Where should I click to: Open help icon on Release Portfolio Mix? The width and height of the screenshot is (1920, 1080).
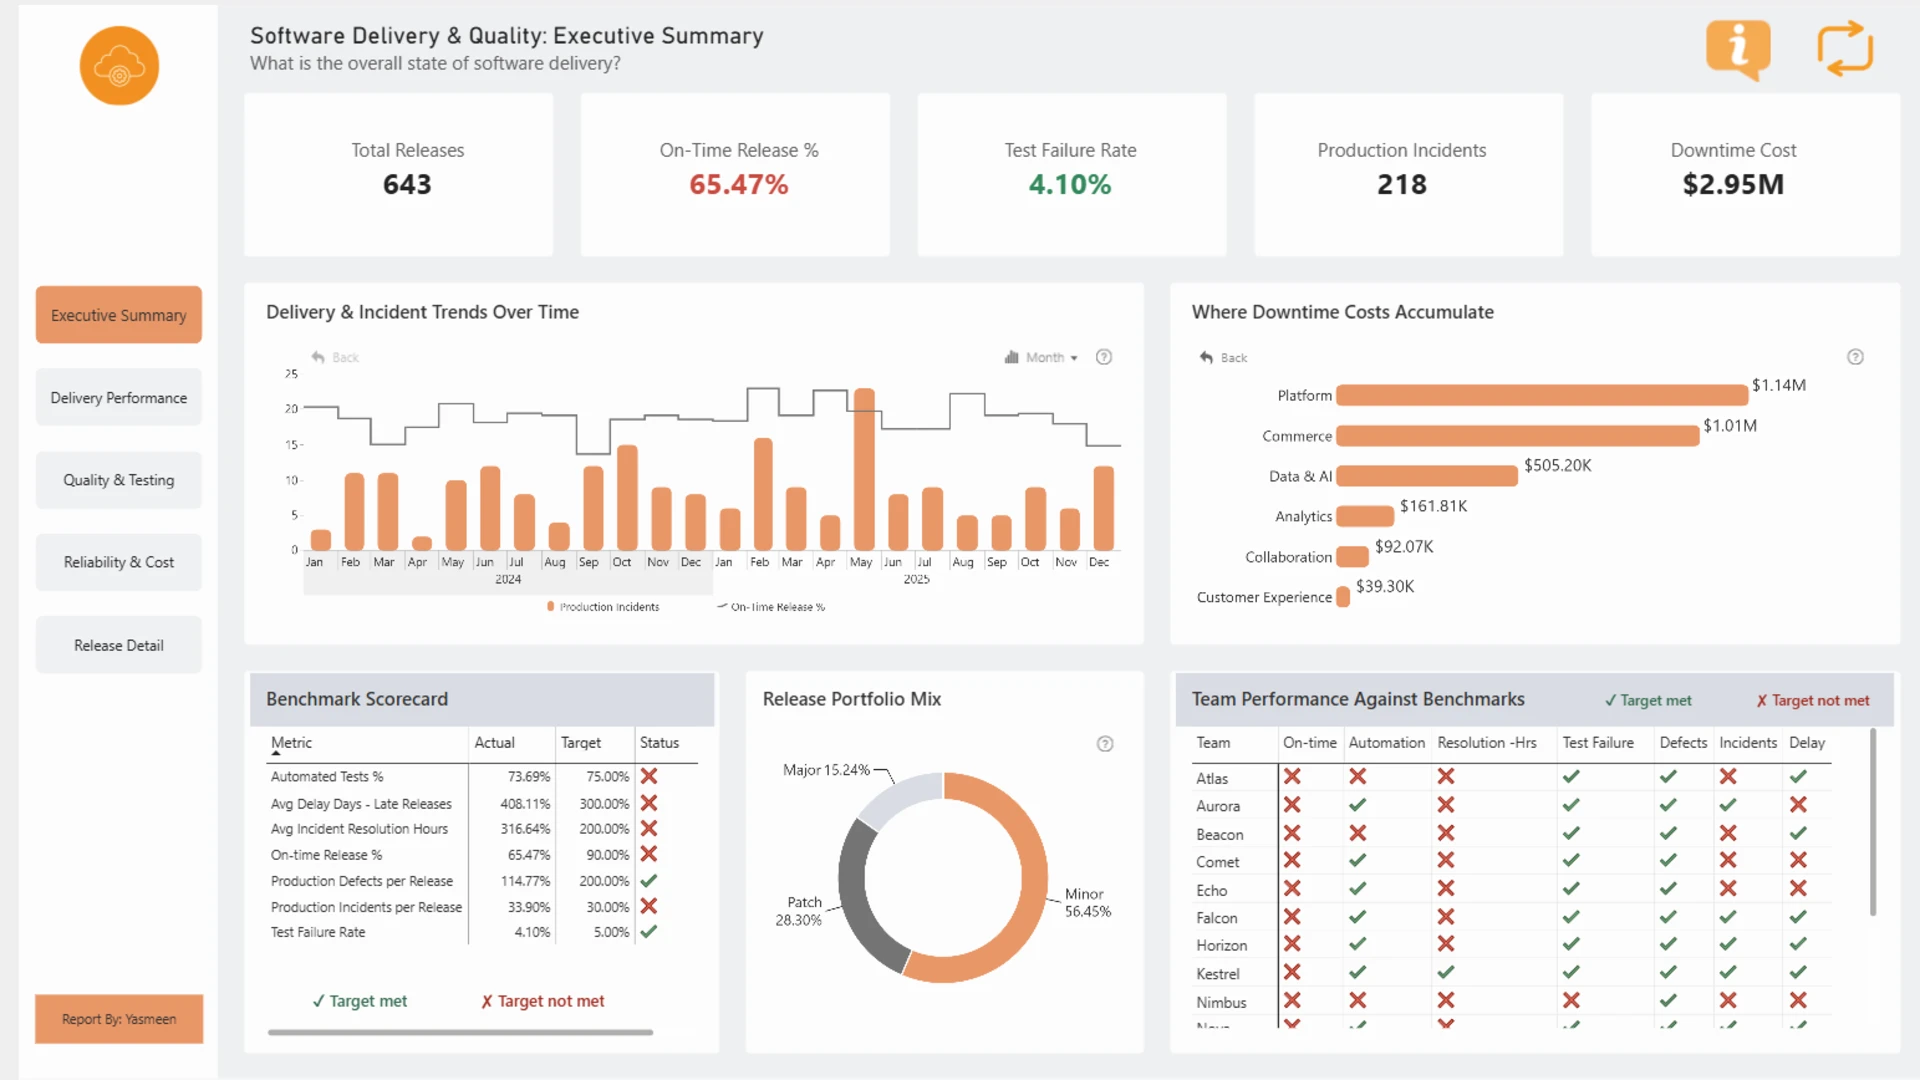(1105, 744)
